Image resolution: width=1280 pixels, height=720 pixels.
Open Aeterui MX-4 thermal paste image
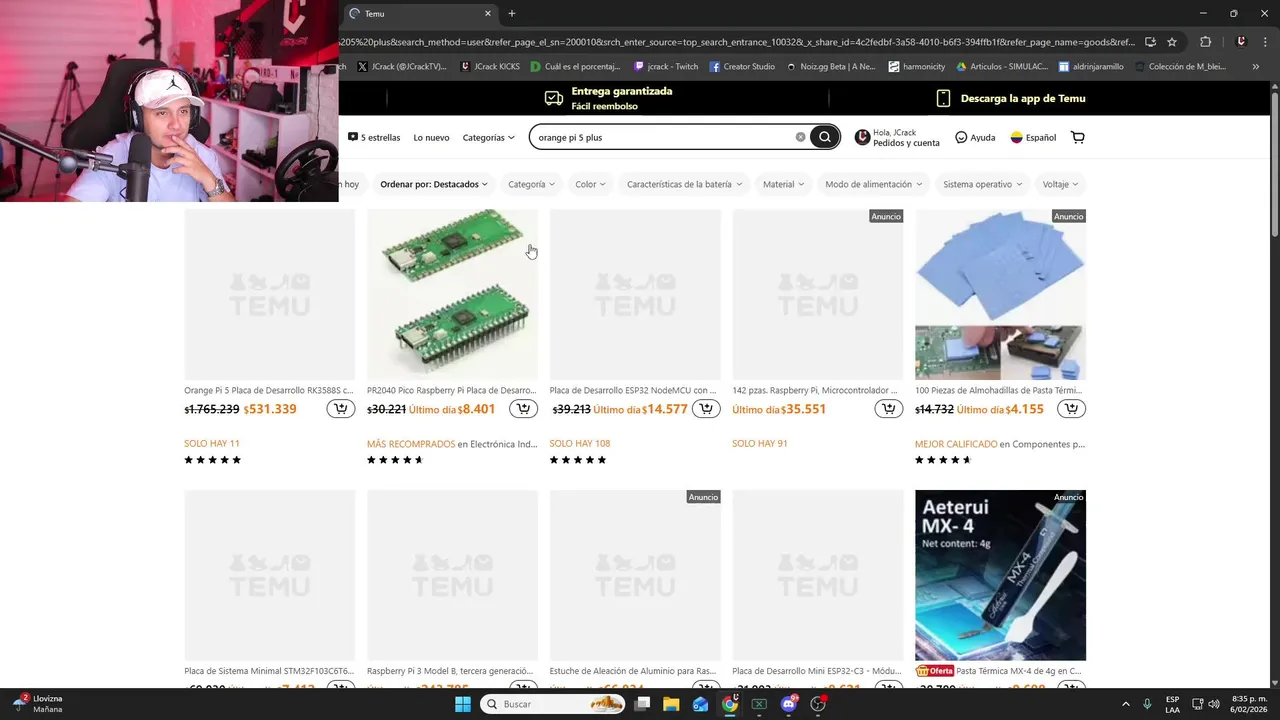(x=1000, y=575)
